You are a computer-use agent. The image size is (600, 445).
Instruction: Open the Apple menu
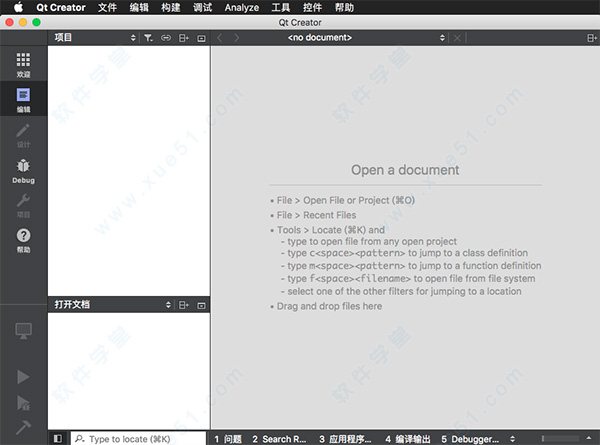pos(18,7)
